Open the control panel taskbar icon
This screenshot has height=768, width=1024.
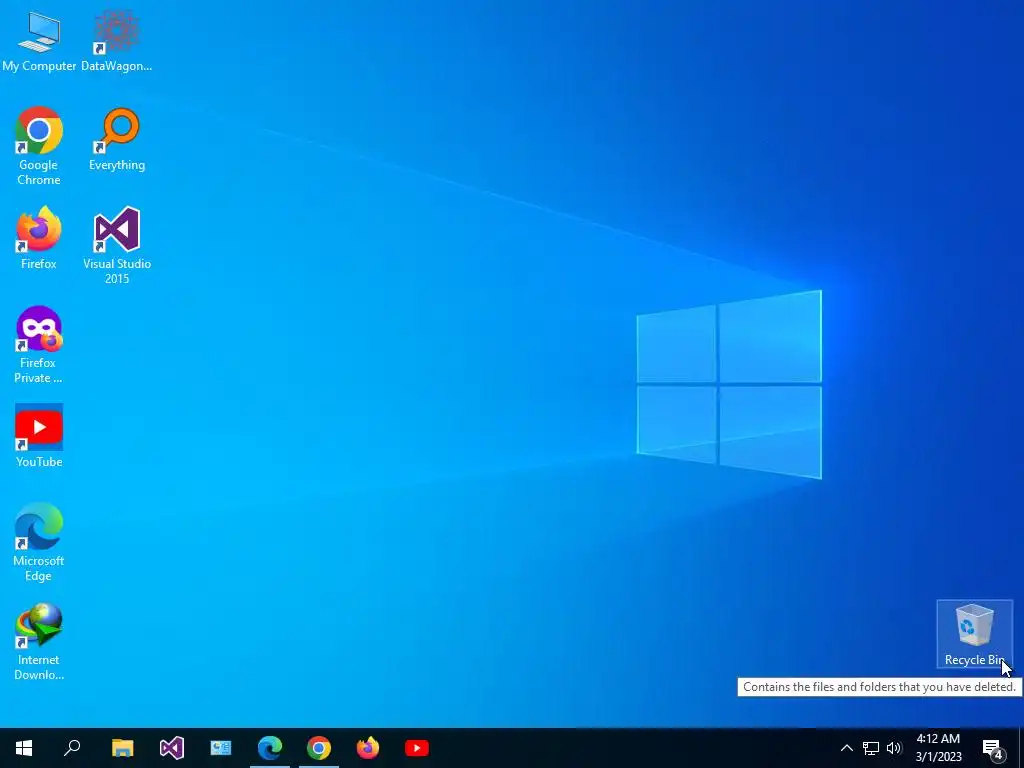coord(221,748)
